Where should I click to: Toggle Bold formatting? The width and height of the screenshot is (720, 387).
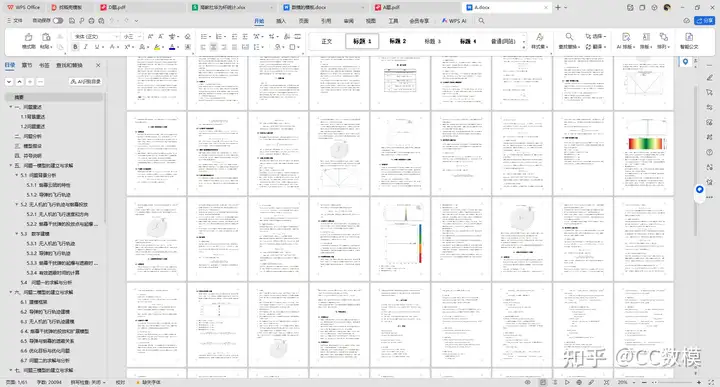(x=75, y=47)
